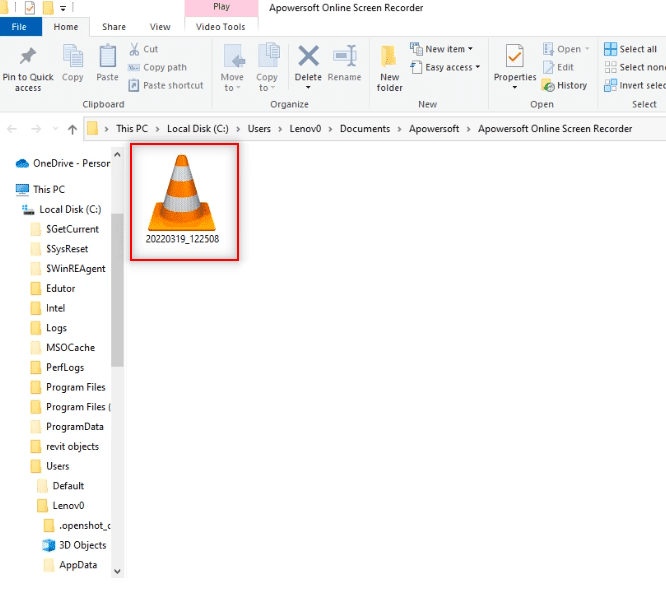Open the New item dropdown
This screenshot has width=666, height=595.
click(x=441, y=49)
